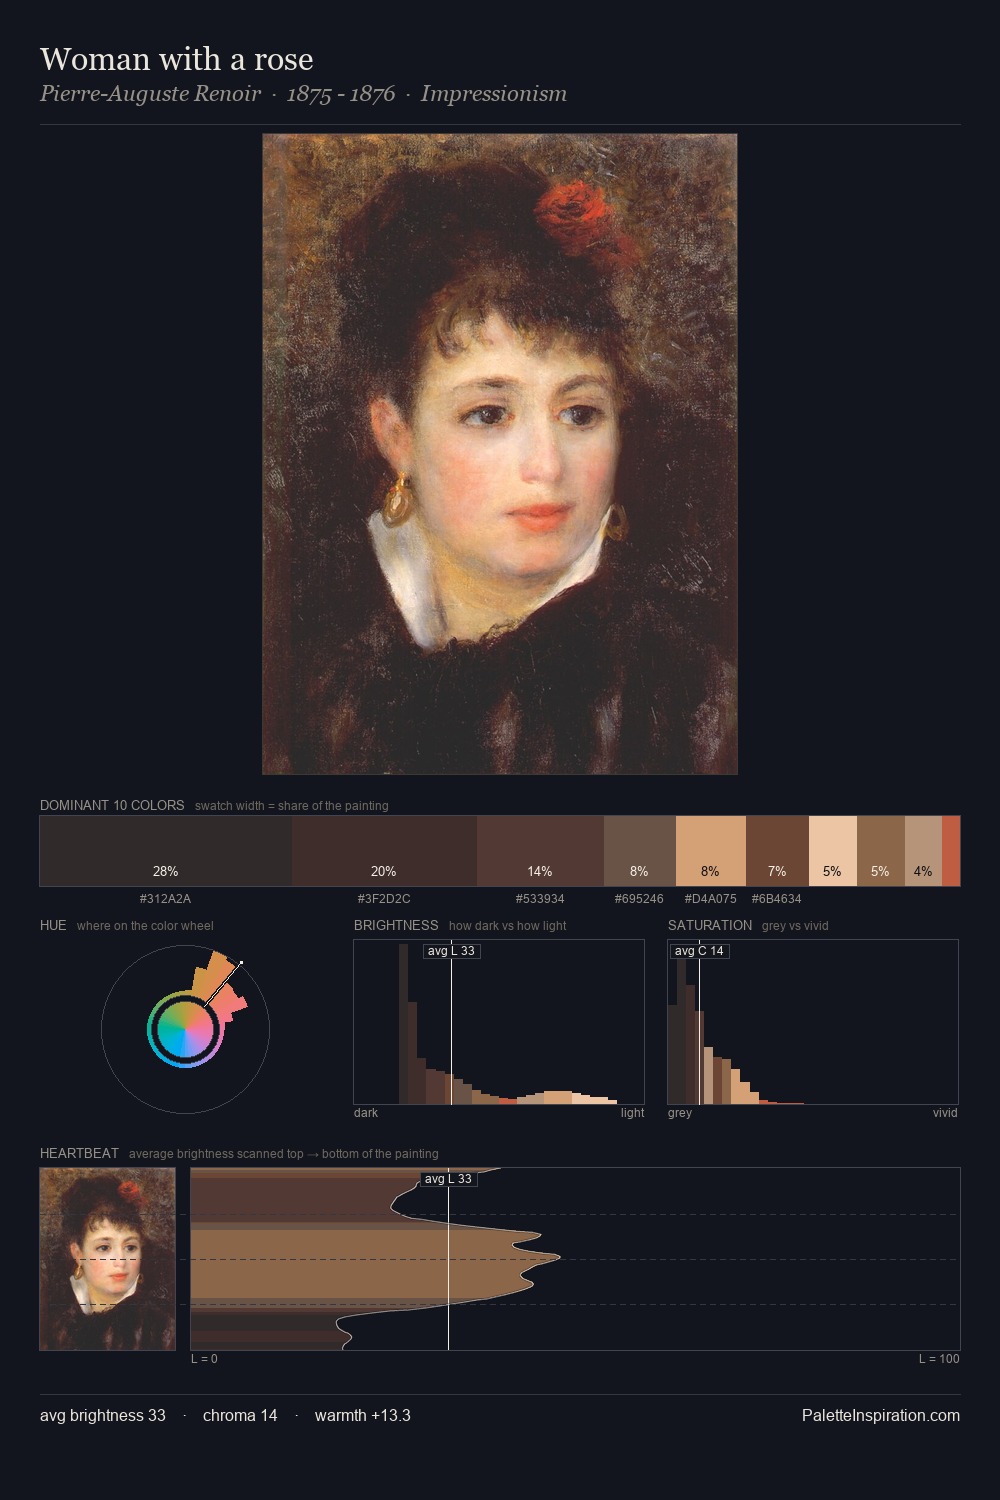Click the hex code "#3F2D2C"

(384, 898)
